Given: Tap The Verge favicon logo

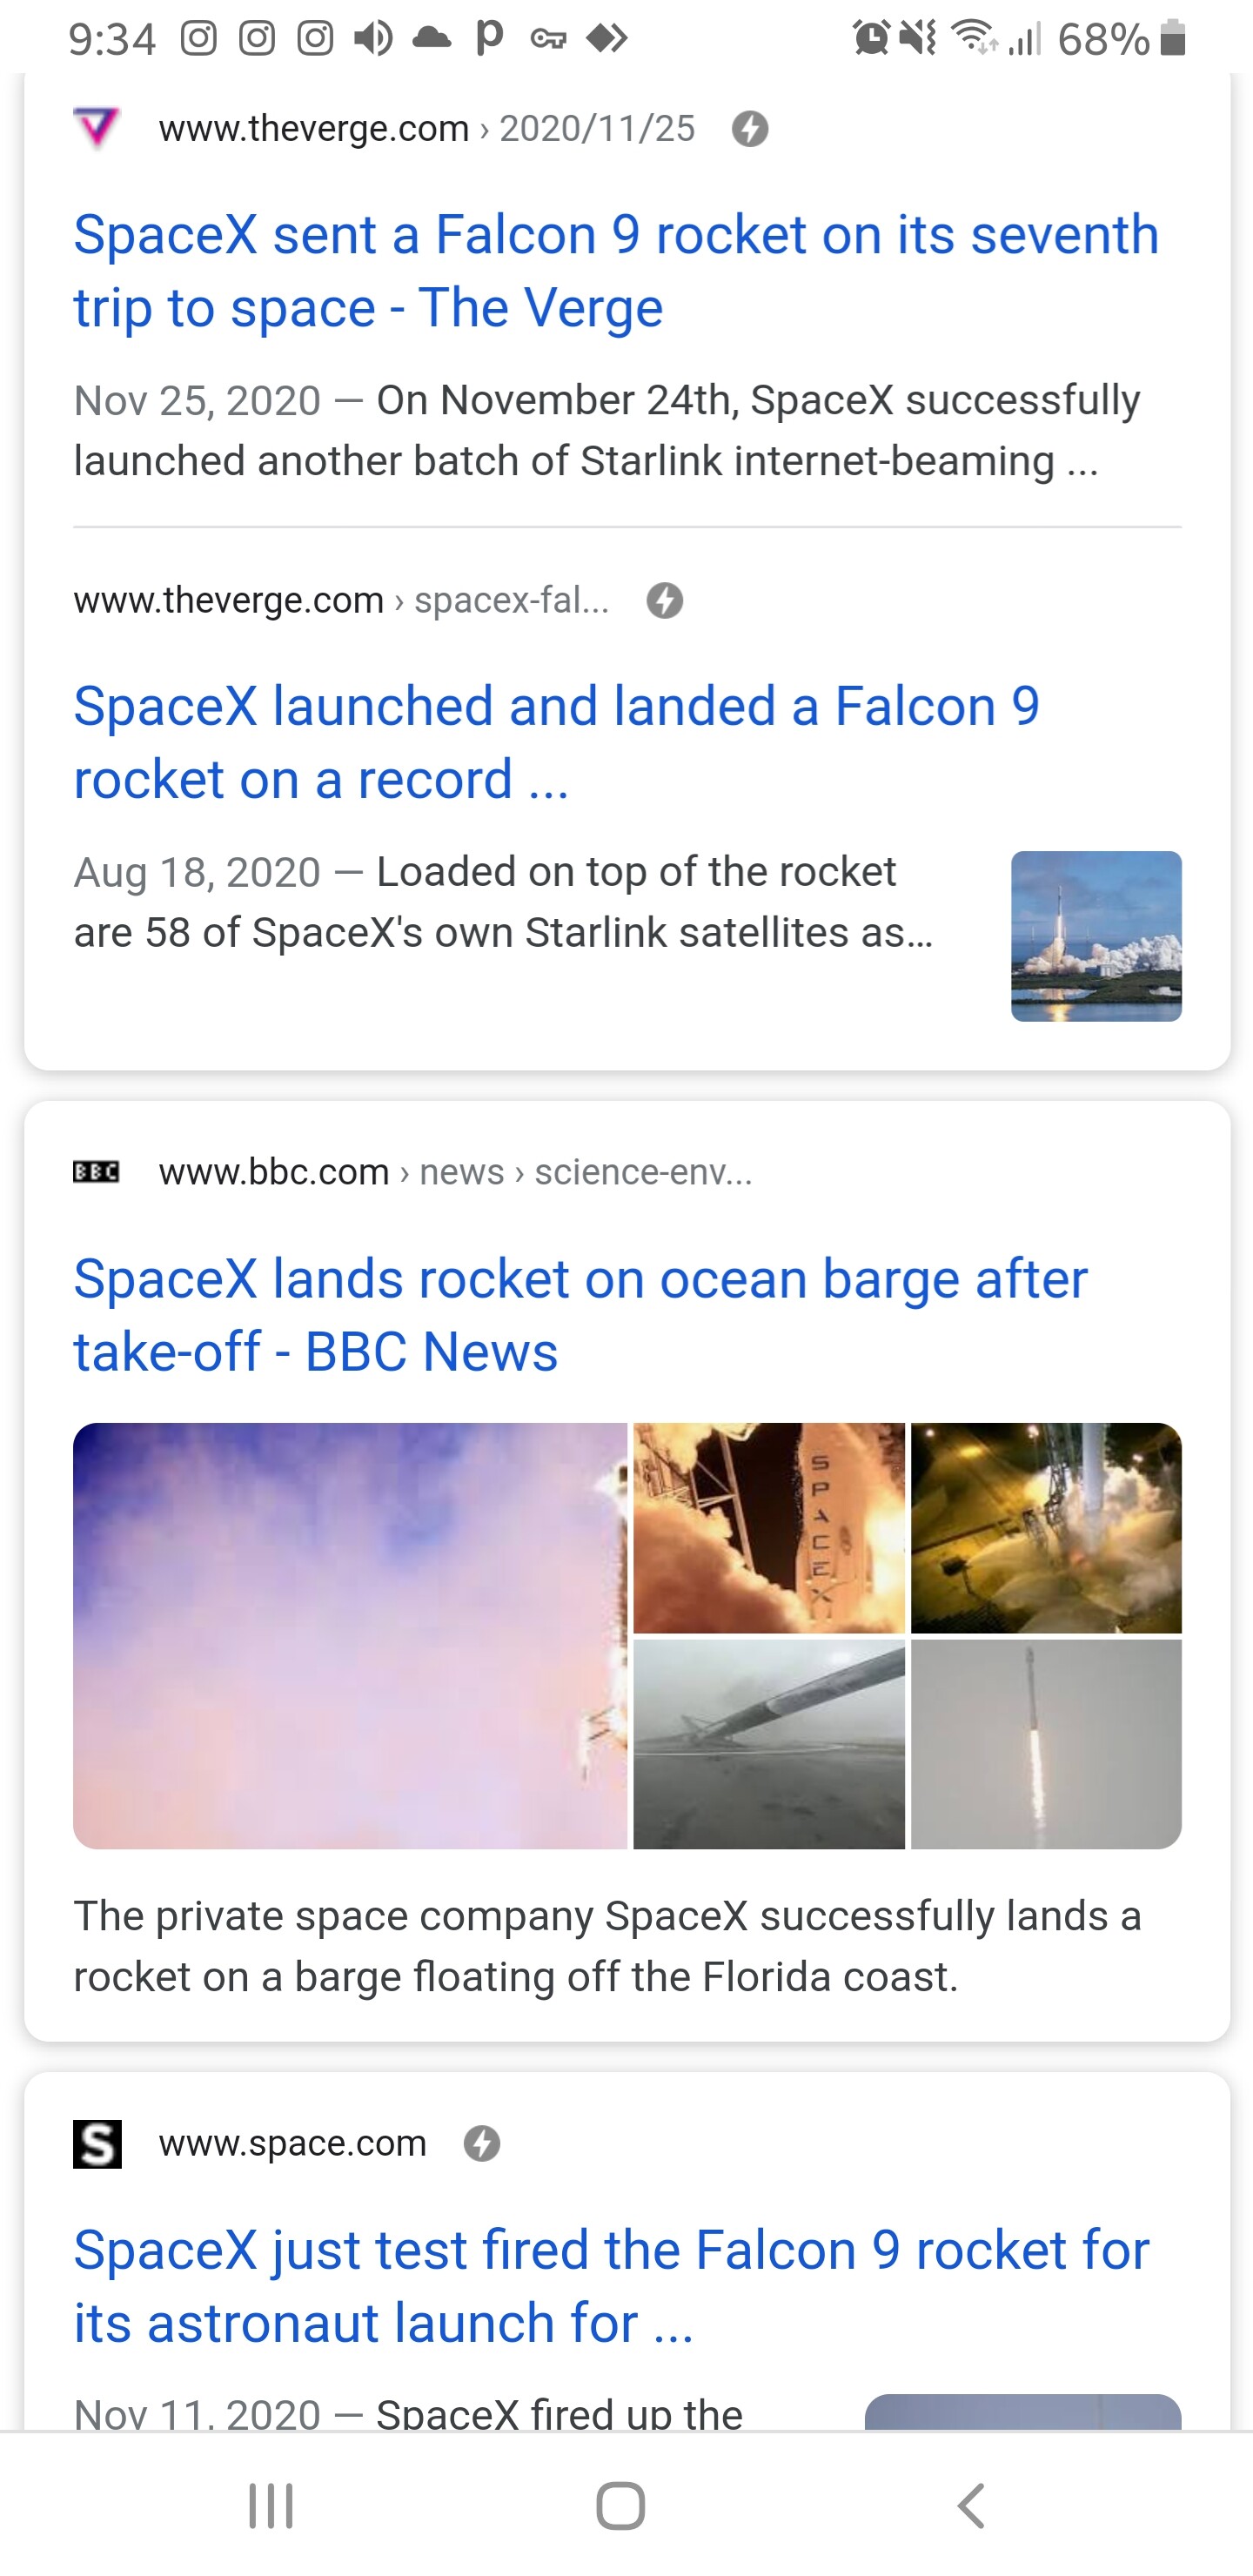Looking at the screenshot, I should tap(97, 129).
